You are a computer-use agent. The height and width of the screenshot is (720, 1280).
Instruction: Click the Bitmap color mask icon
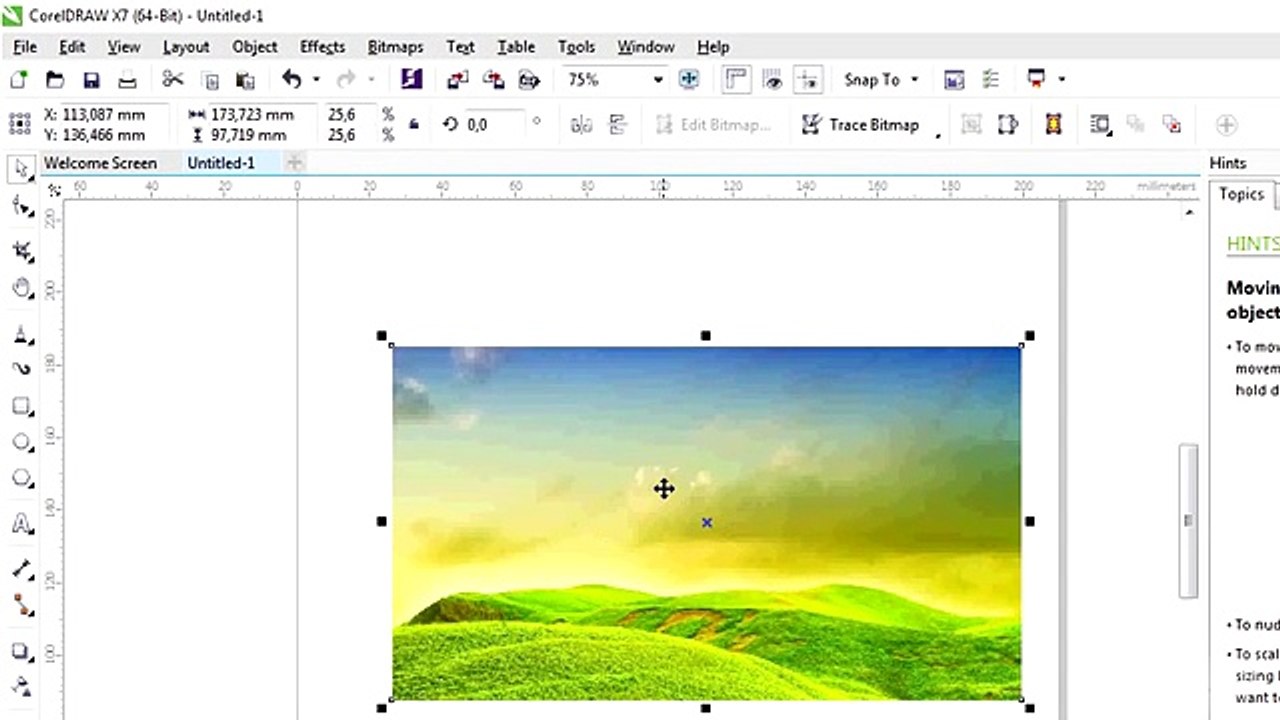pyautogui.click(x=1052, y=124)
